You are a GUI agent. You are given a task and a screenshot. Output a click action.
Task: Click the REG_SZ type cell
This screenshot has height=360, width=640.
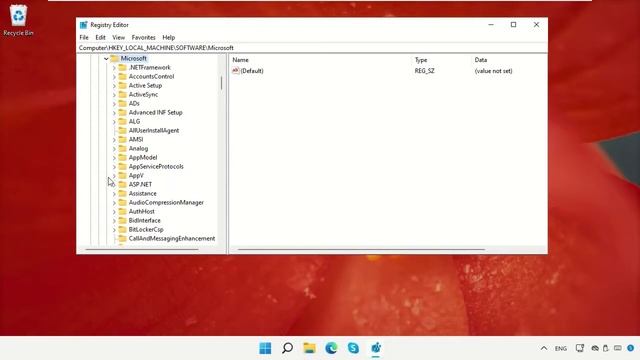tap(424, 71)
